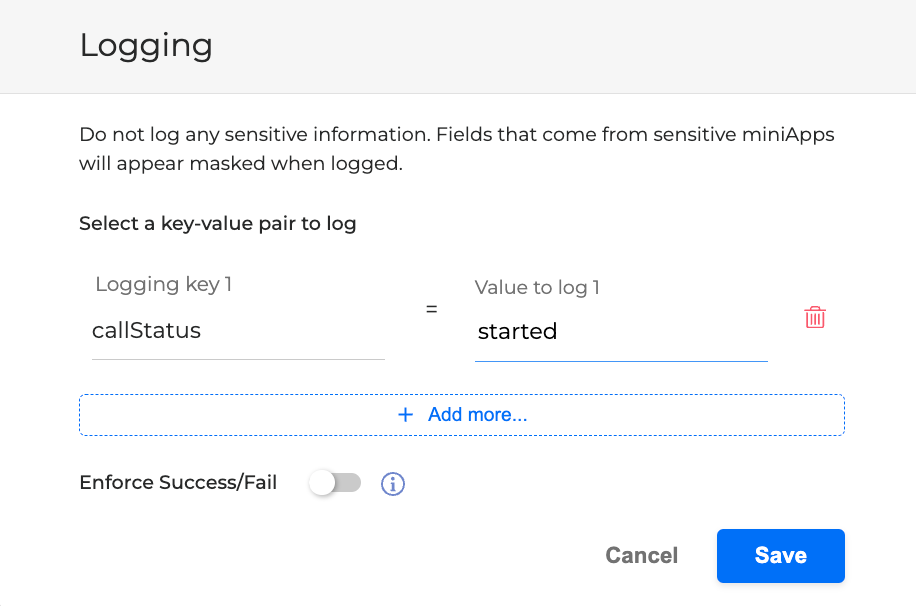The image size is (916, 606).
Task: Click the info icon beside Enforce Success/Fail
Action: [393, 484]
